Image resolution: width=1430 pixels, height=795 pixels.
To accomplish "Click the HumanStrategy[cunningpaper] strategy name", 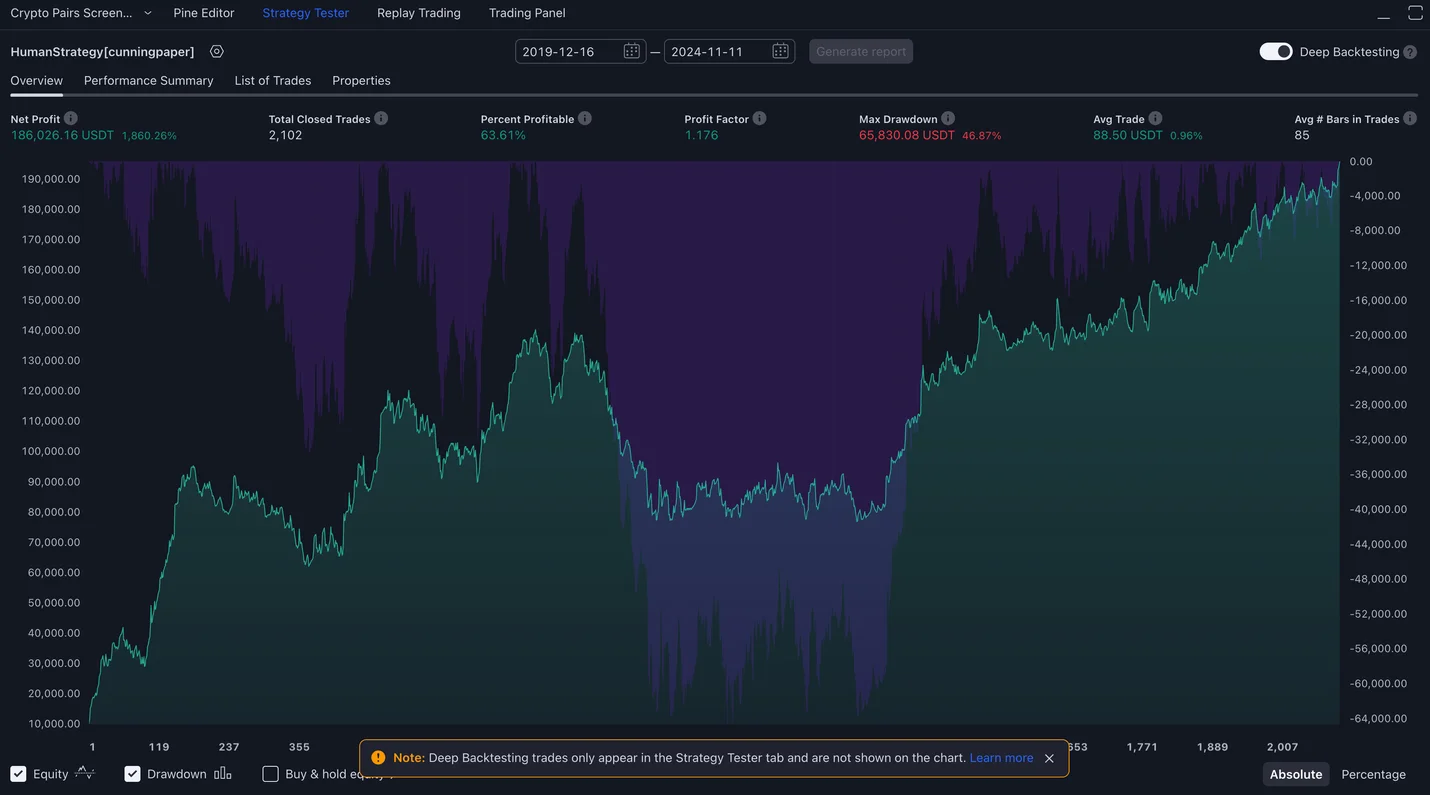I will coord(103,52).
